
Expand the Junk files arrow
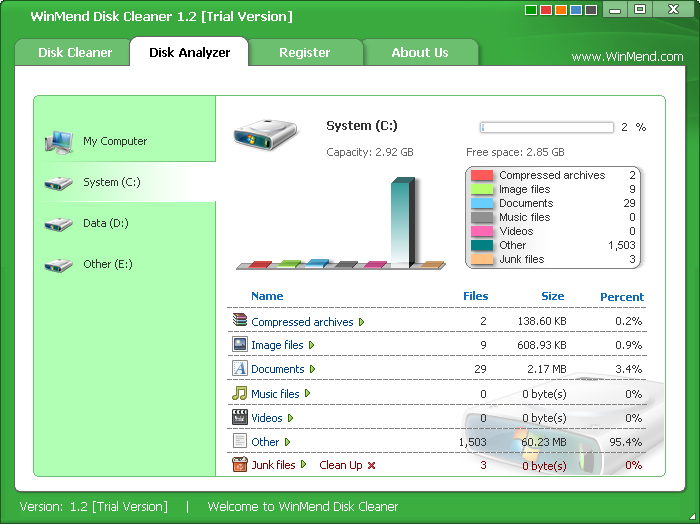pyautogui.click(x=304, y=465)
